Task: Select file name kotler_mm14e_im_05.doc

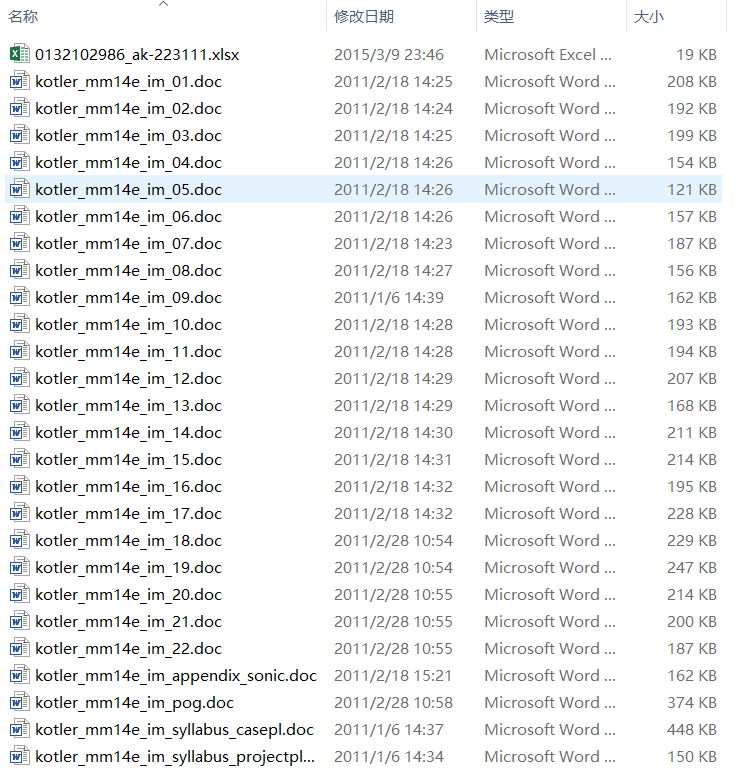Action: click(x=128, y=189)
